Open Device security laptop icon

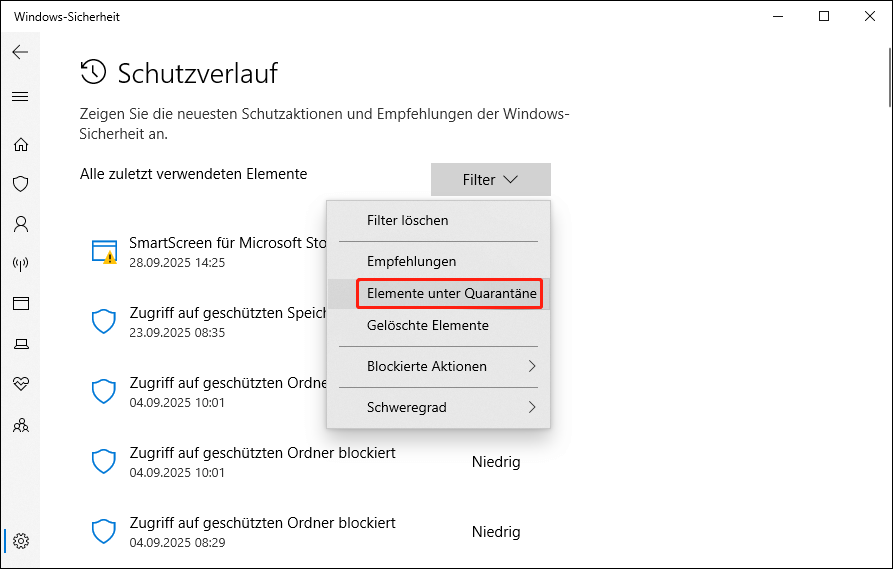20,344
